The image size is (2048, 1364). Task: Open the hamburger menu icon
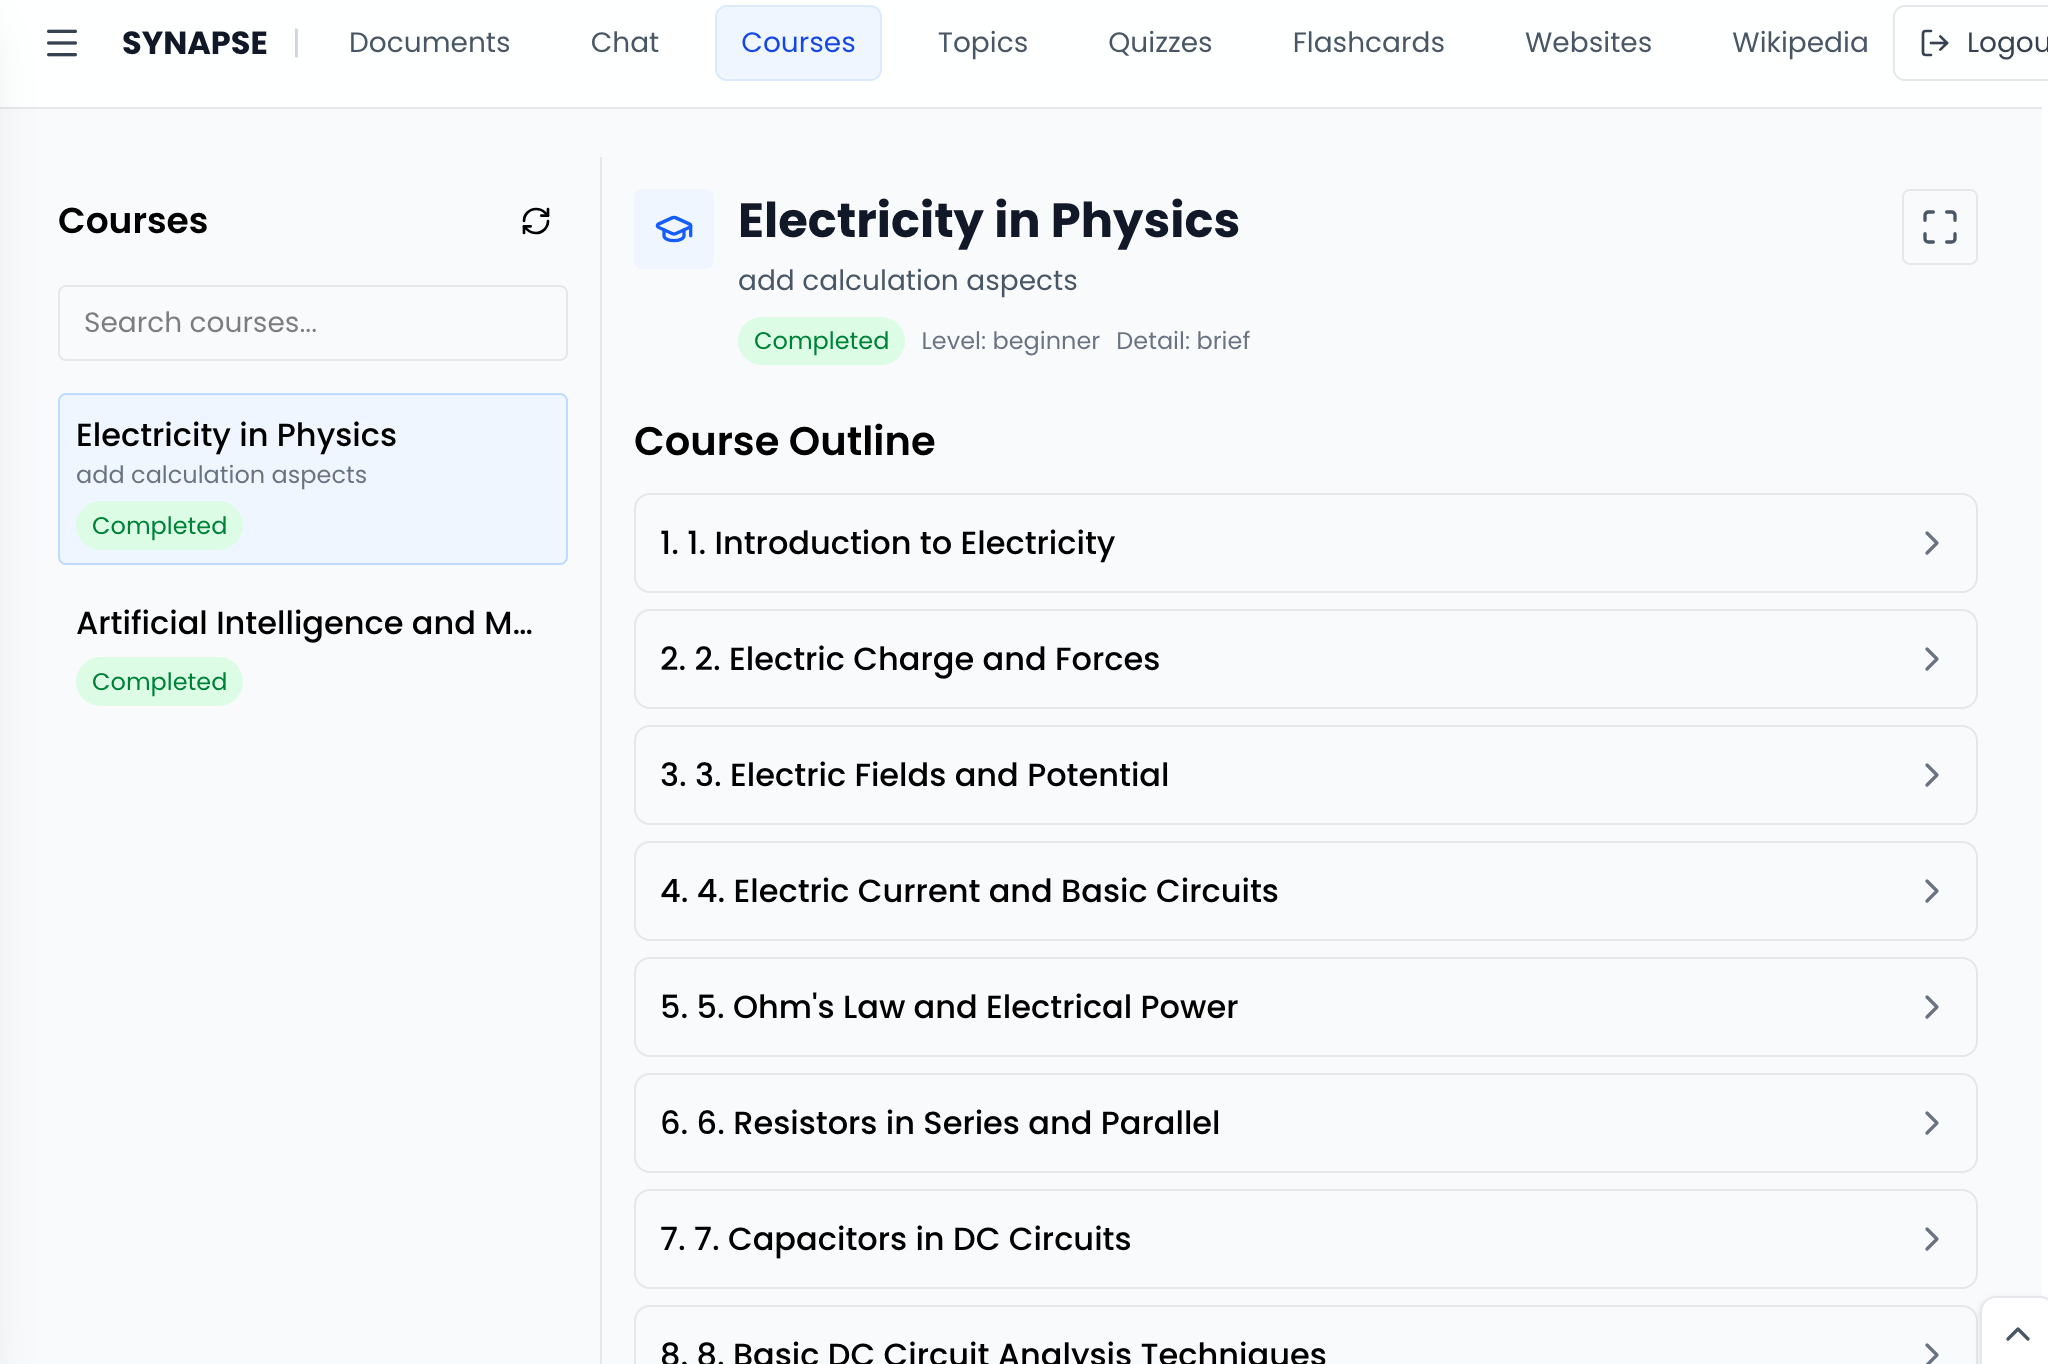pos(62,43)
